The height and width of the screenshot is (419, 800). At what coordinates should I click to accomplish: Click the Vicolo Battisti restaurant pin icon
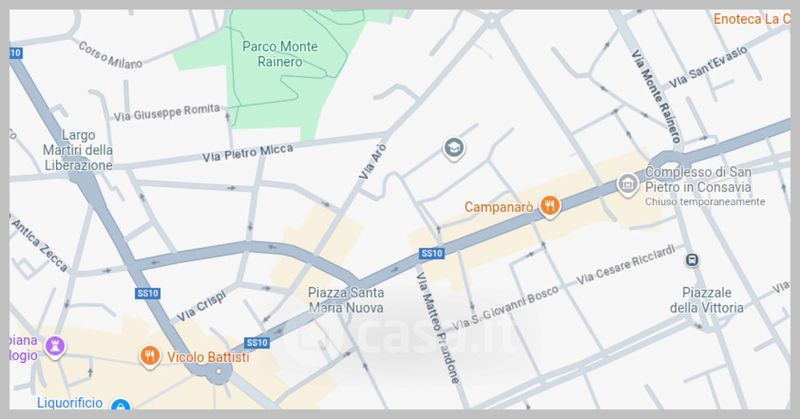pyautogui.click(x=149, y=356)
